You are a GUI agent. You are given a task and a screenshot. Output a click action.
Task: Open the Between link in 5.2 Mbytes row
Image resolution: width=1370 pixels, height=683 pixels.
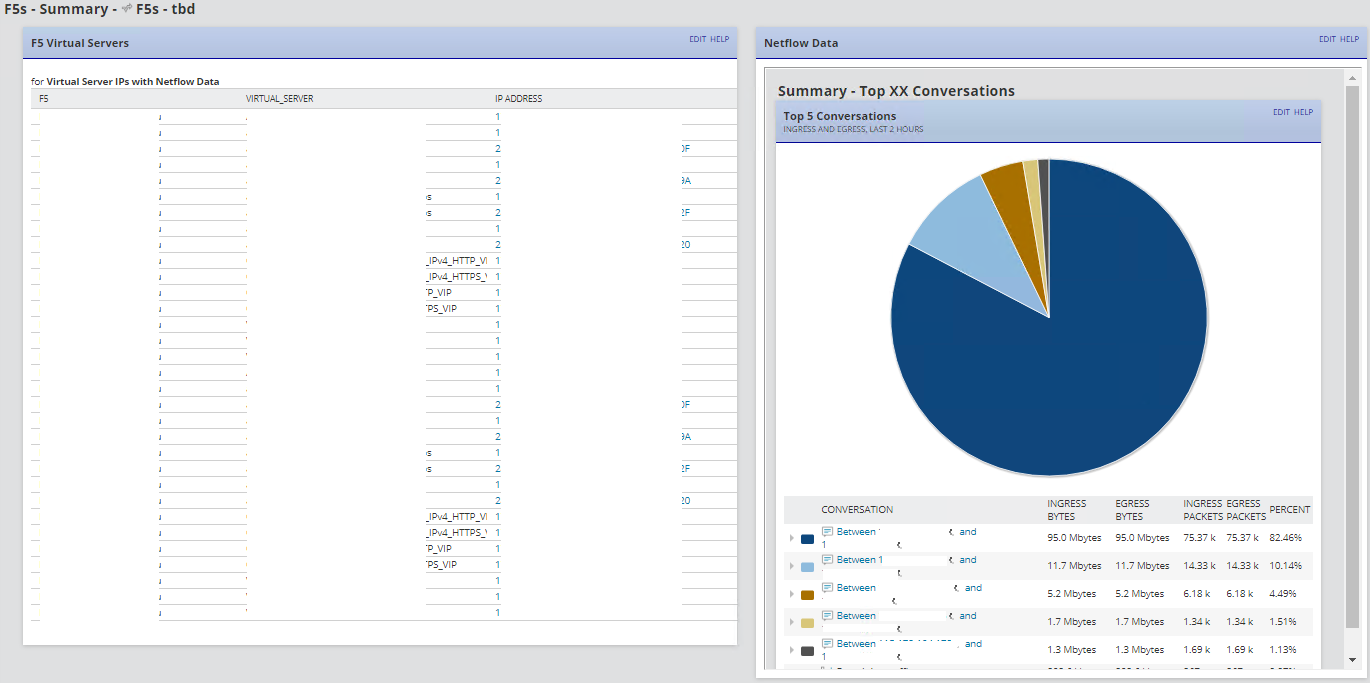tap(856, 588)
